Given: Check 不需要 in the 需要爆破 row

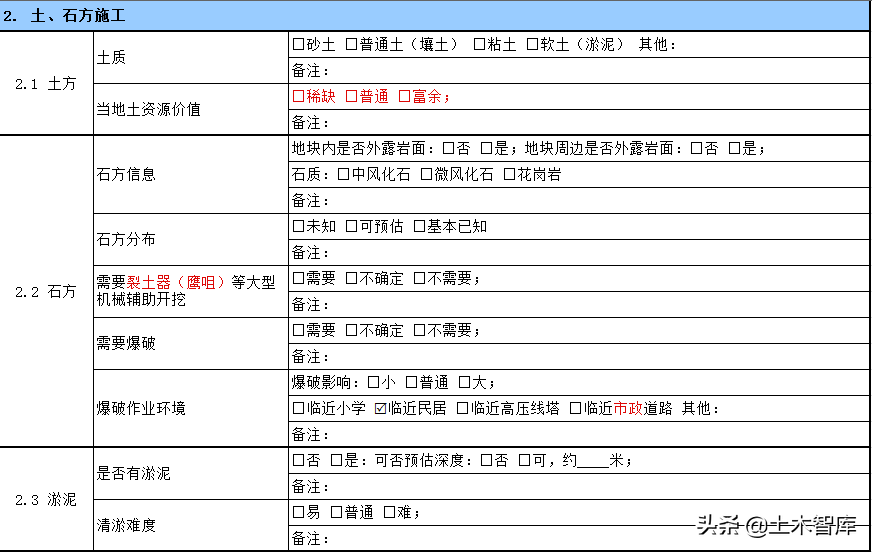Looking at the screenshot, I should pyautogui.click(x=419, y=330).
